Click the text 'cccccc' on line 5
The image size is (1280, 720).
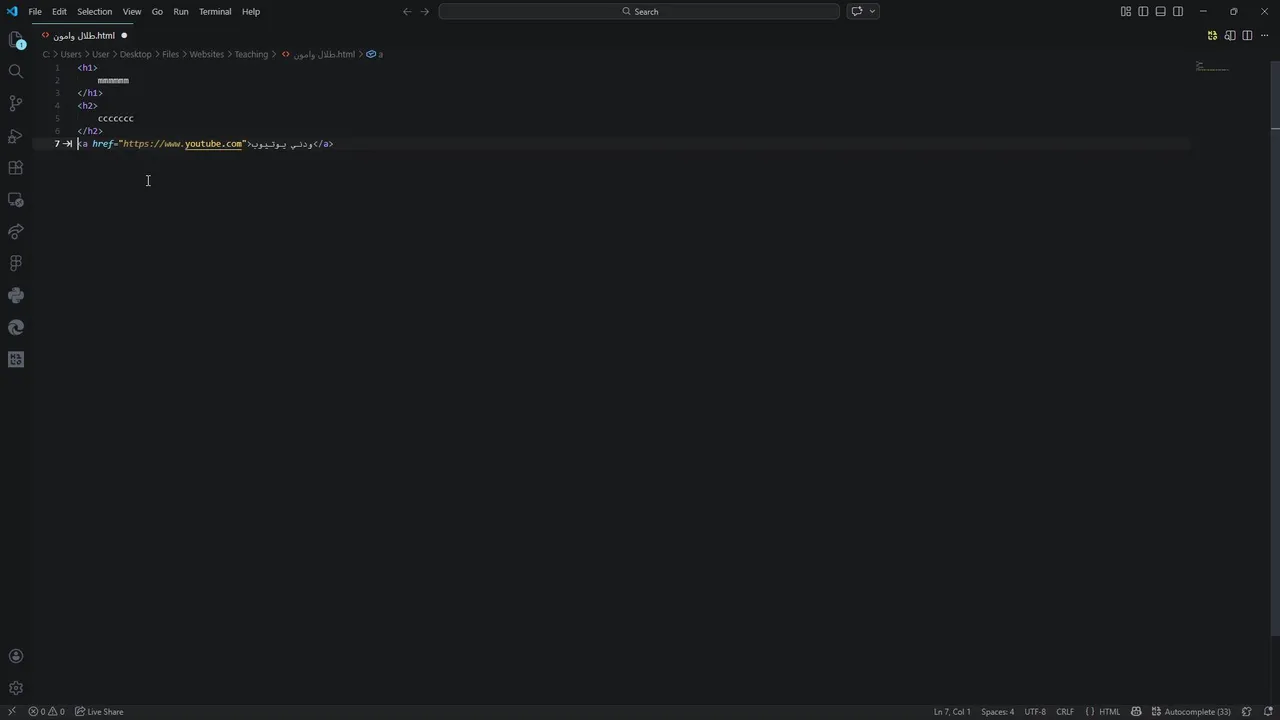pyautogui.click(x=116, y=118)
